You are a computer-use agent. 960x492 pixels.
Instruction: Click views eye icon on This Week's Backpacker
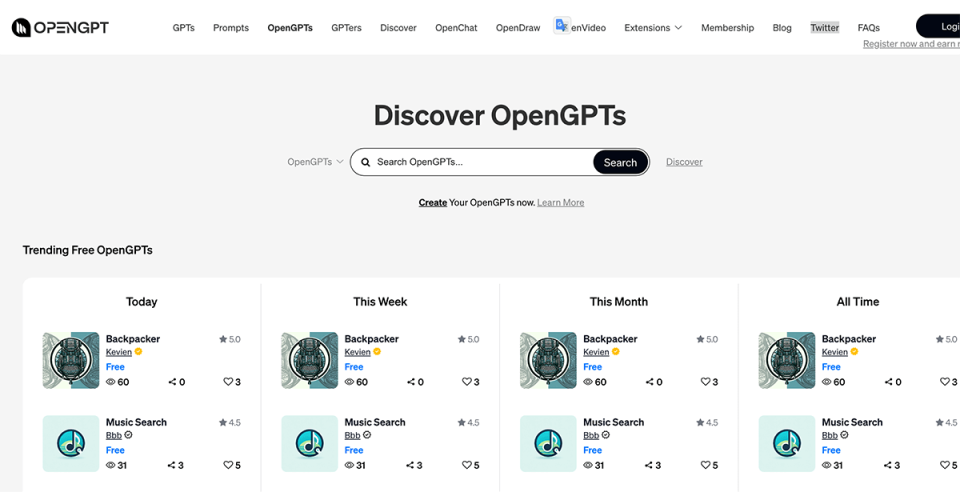350,382
